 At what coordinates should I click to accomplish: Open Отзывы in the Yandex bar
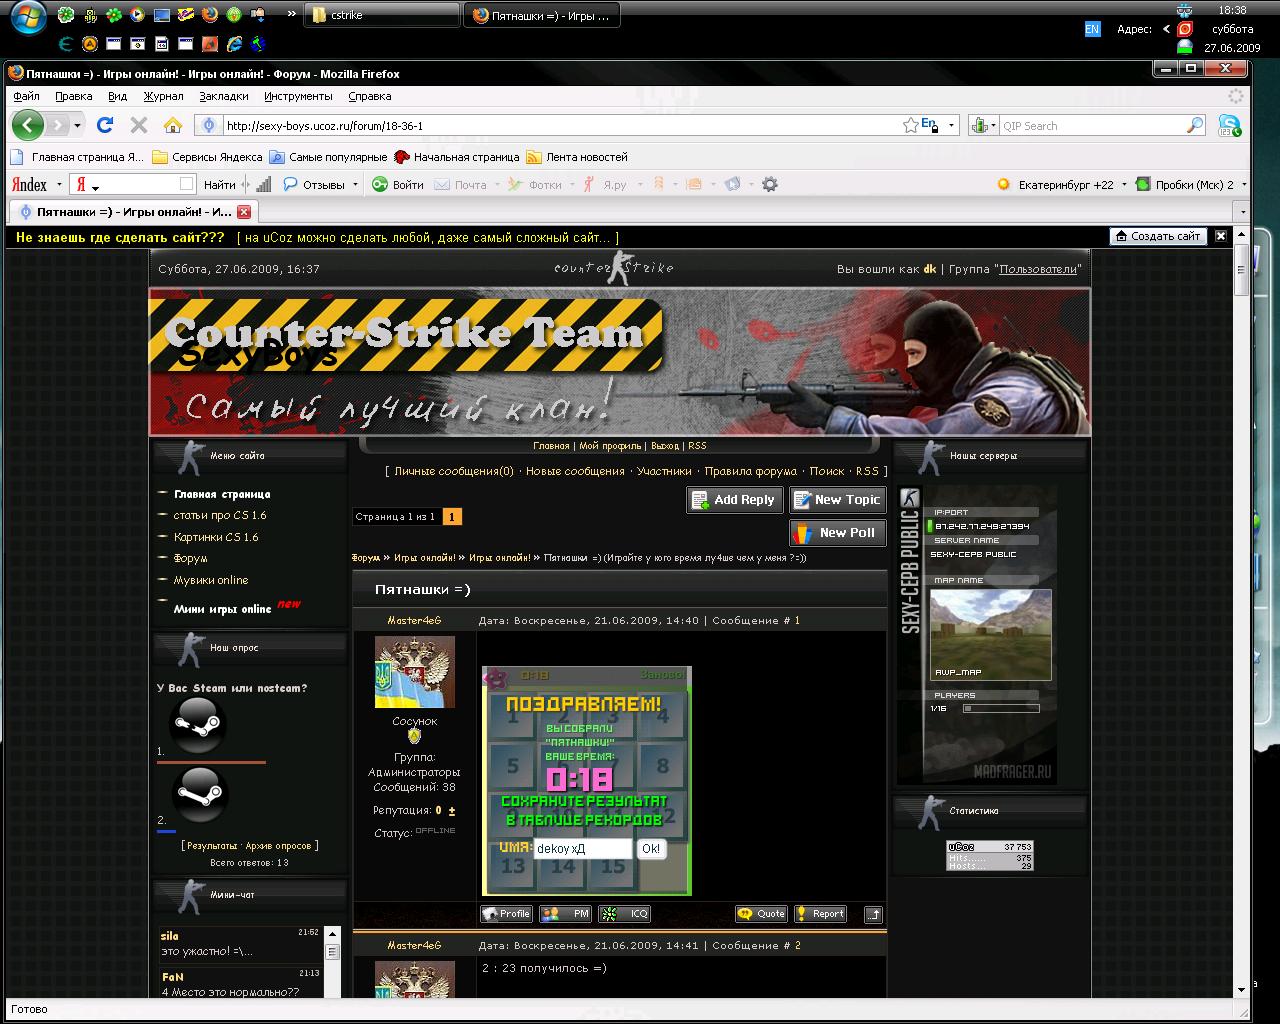[x=314, y=184]
